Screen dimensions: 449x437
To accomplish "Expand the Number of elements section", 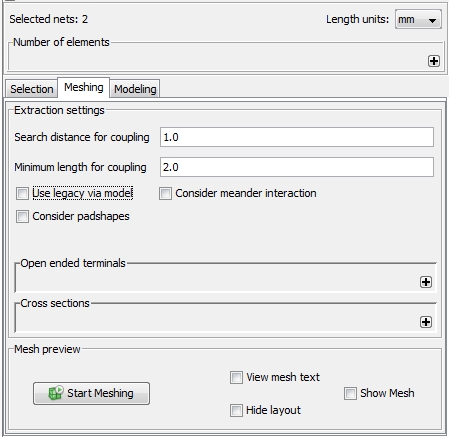I will point(434,61).
